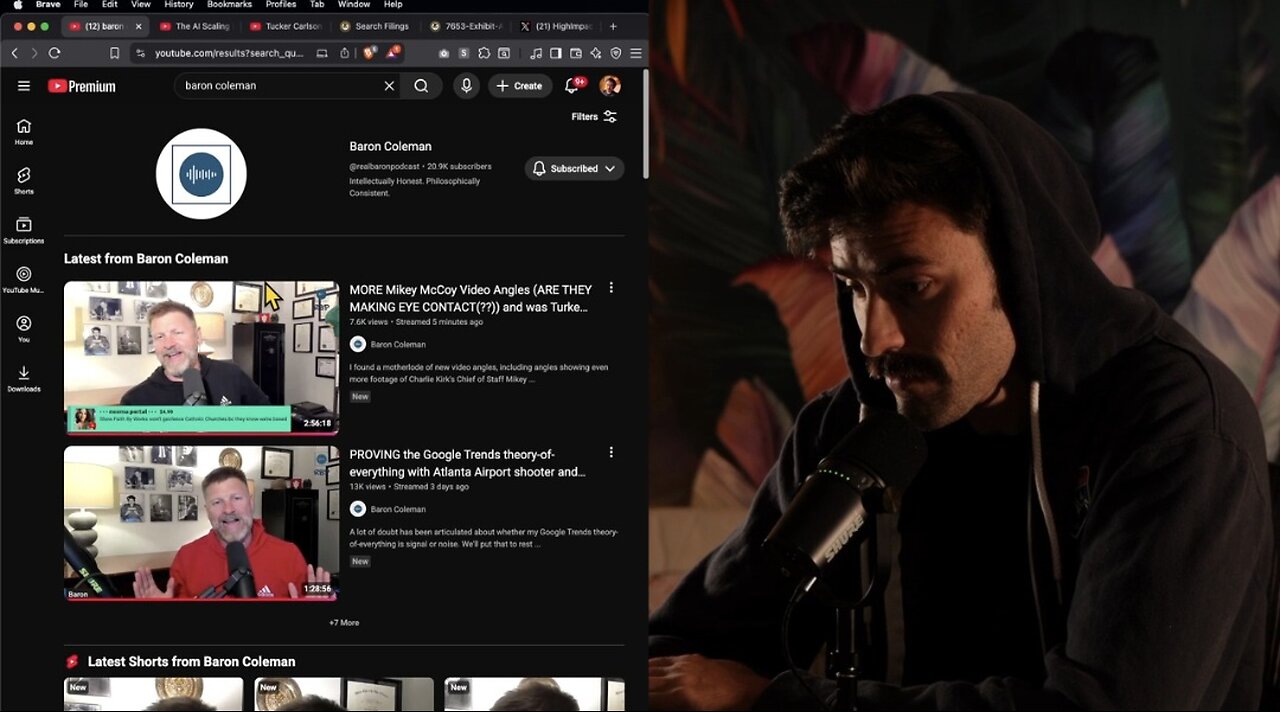The height and width of the screenshot is (712, 1280).
Task: Go back with the browser arrow
Action: click(x=14, y=53)
